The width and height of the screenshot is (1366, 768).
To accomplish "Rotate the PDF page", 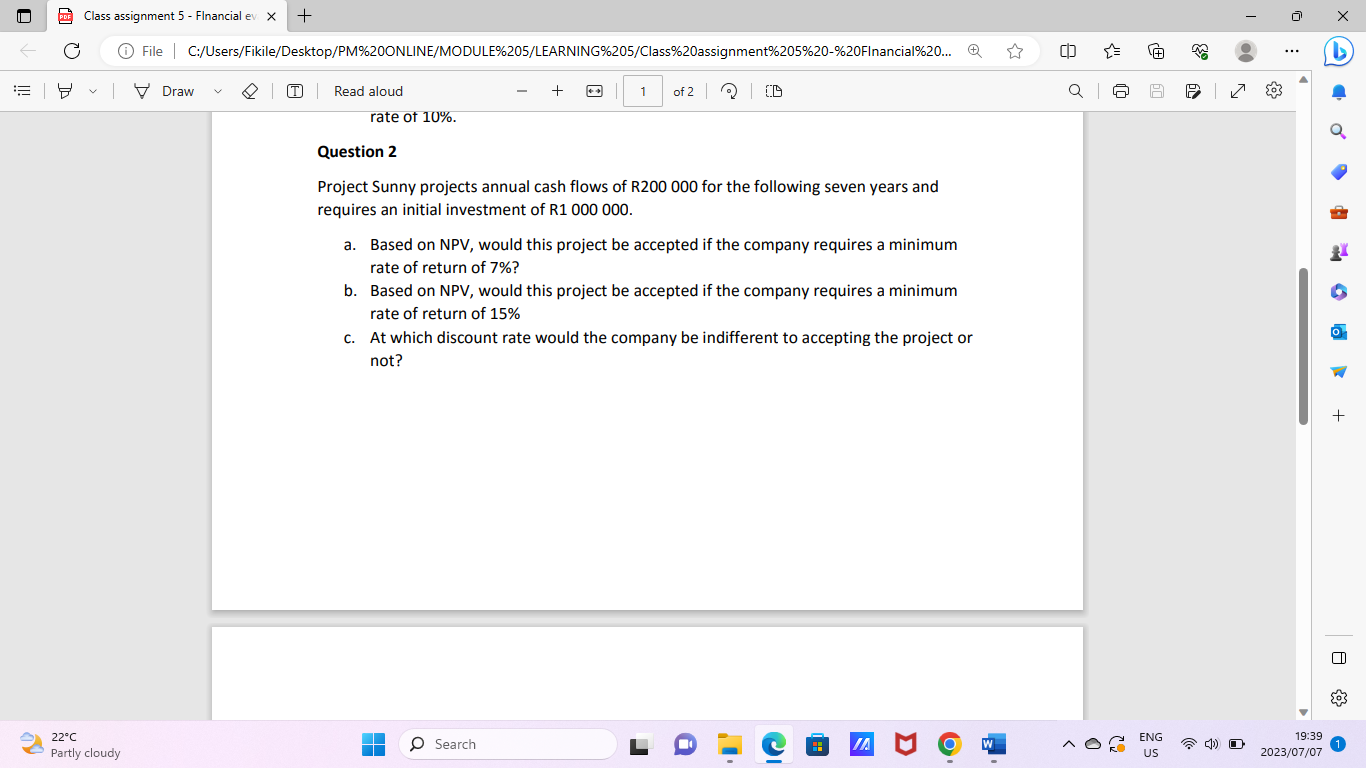I will coord(729,91).
